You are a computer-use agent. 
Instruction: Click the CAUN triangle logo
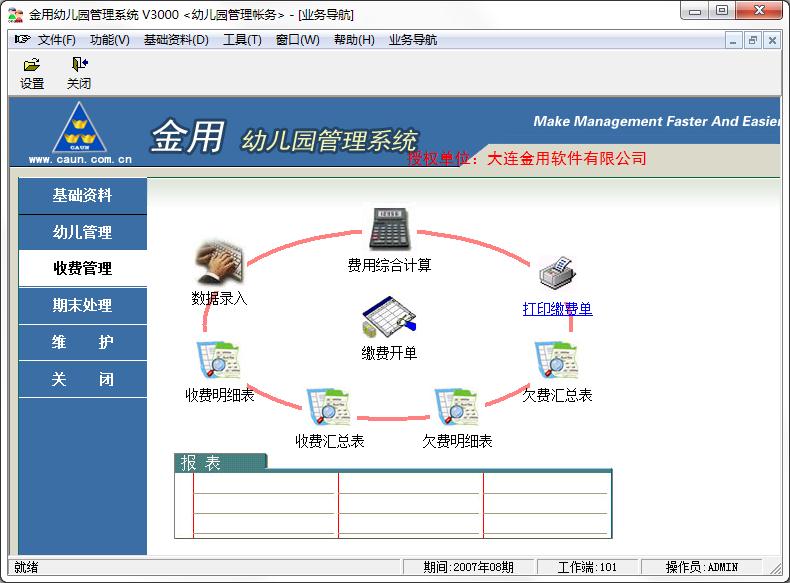(80, 127)
